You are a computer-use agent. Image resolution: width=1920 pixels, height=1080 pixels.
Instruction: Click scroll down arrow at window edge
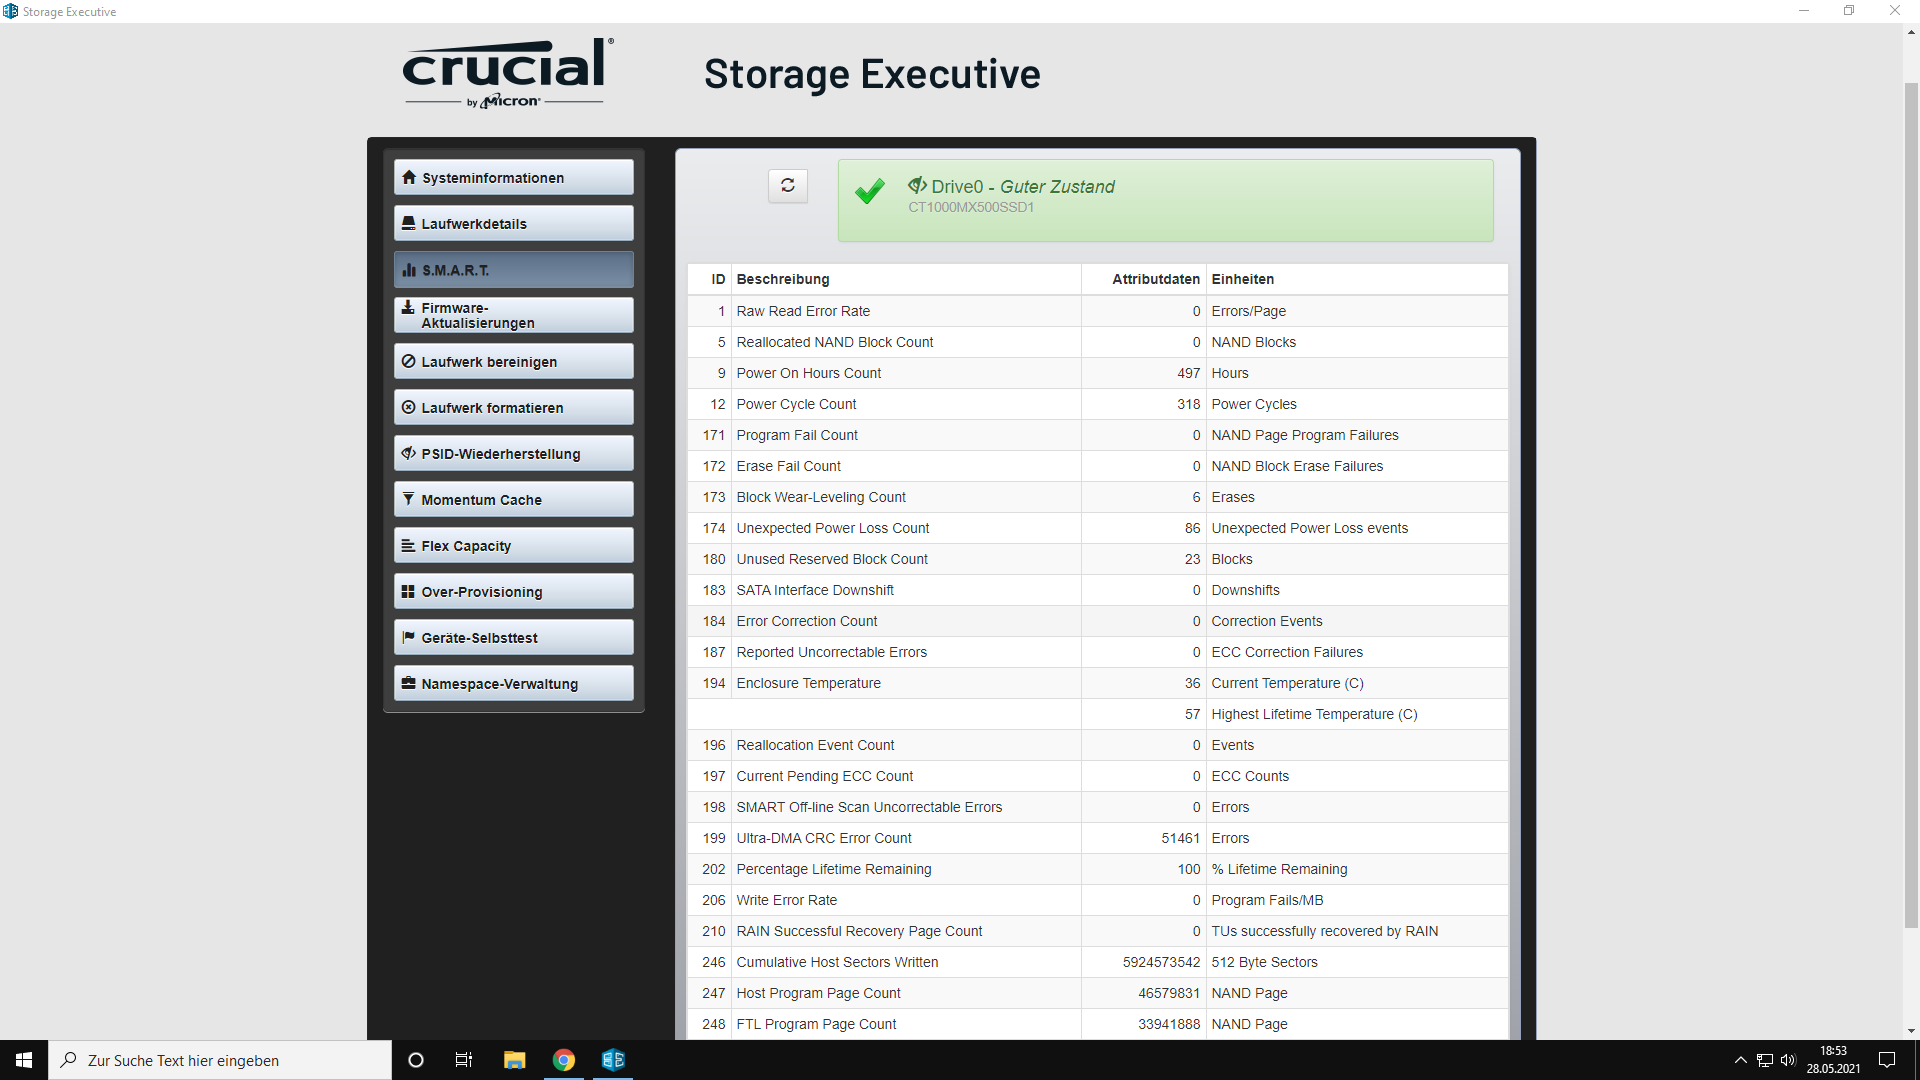1911,1031
